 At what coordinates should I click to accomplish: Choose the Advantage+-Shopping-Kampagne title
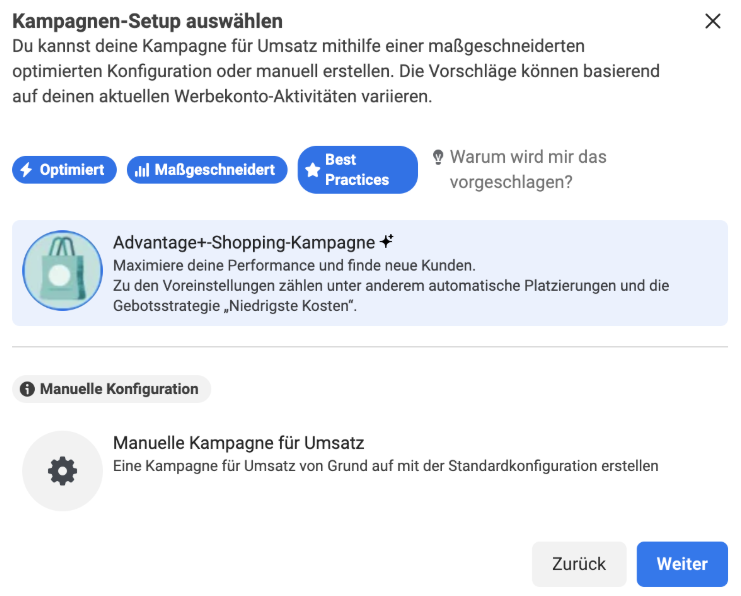point(243,242)
